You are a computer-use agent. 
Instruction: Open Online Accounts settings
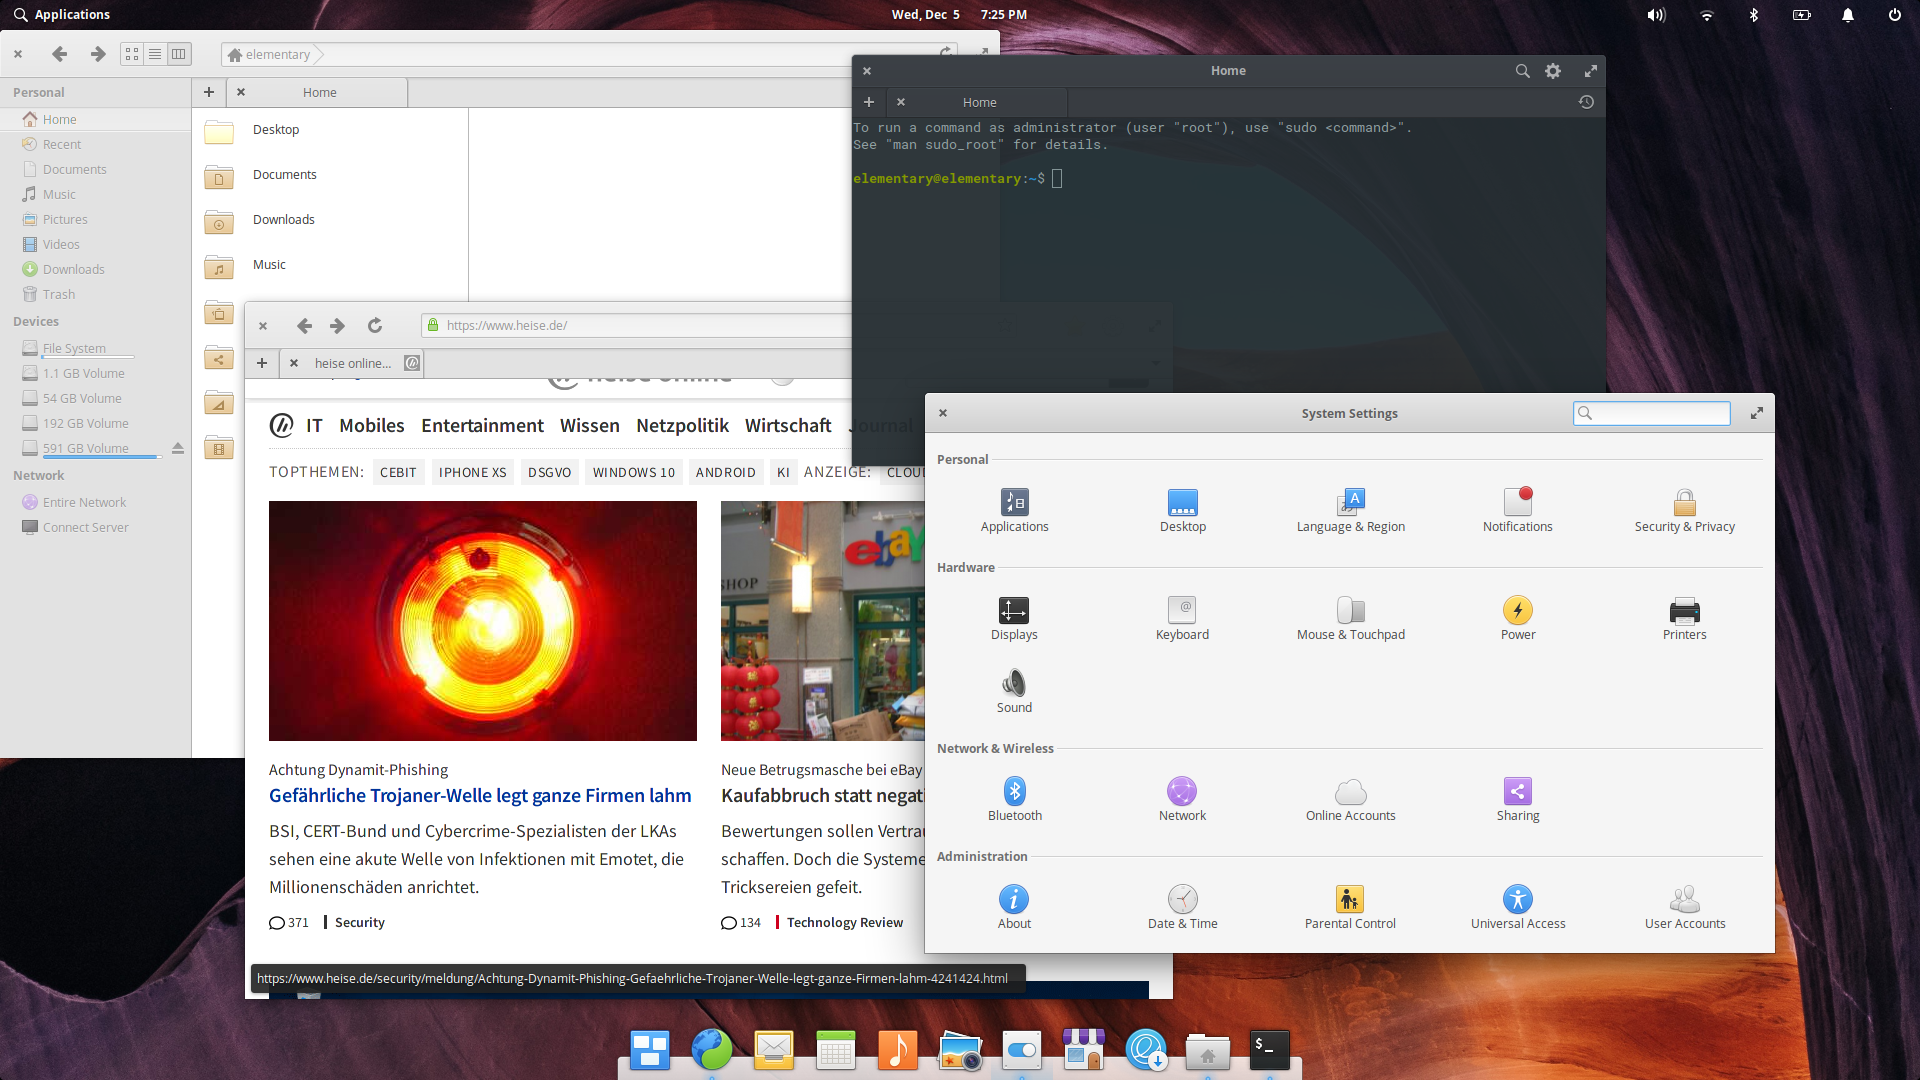click(x=1350, y=800)
